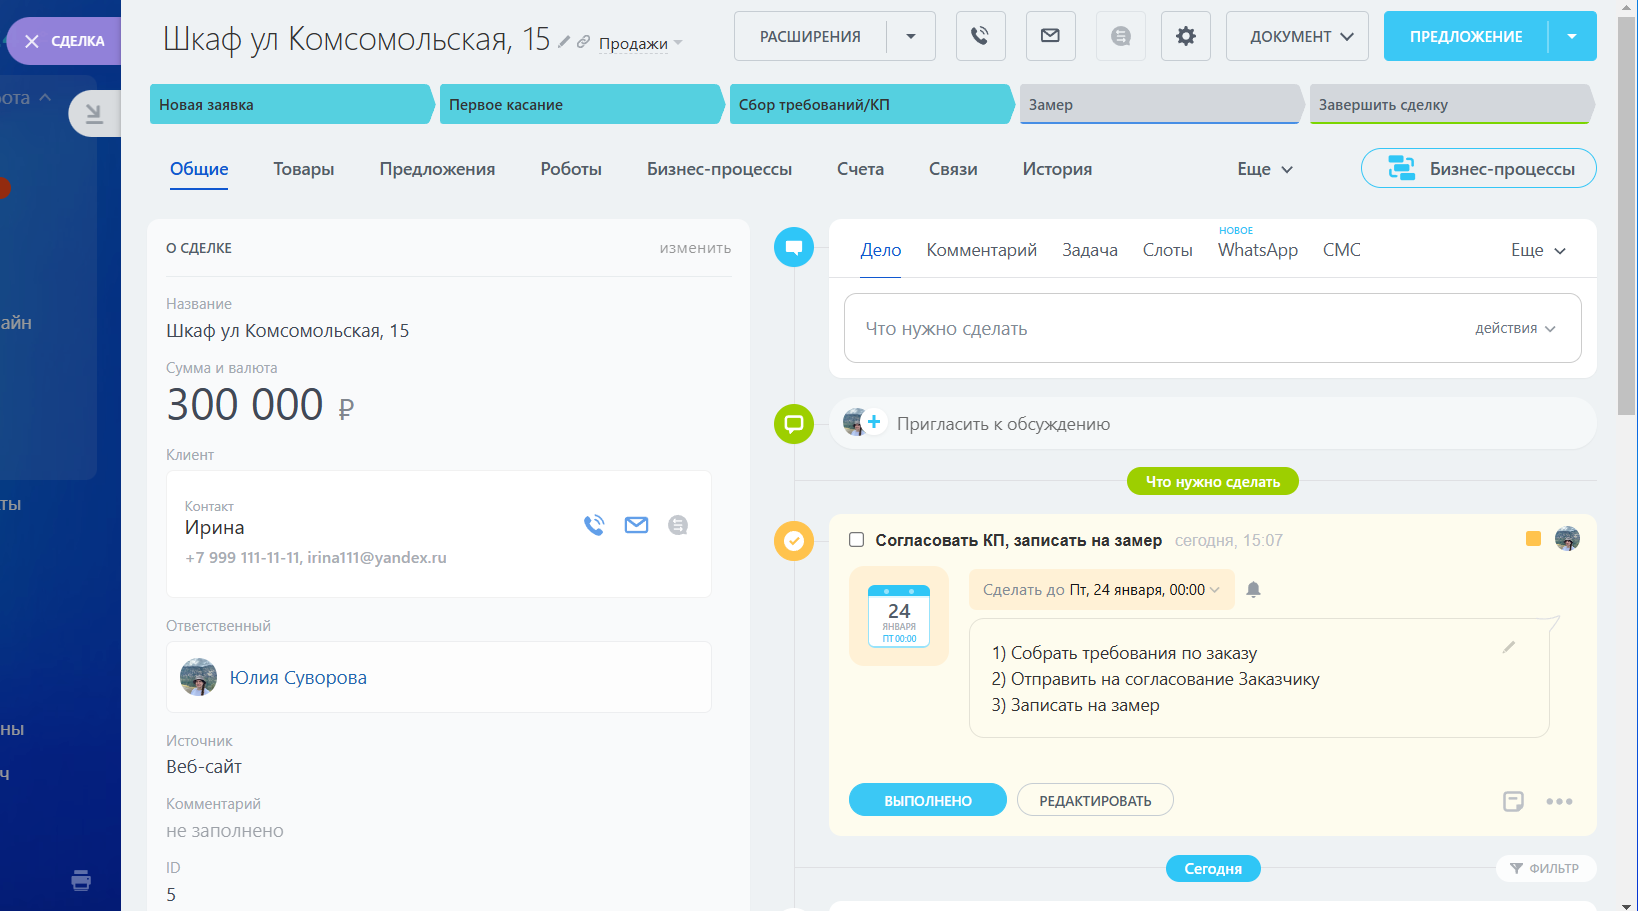Select the Общие tab
The image size is (1638, 911).
(x=199, y=169)
